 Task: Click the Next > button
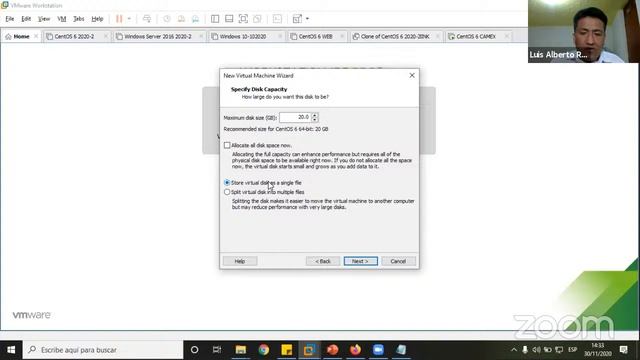click(361, 261)
